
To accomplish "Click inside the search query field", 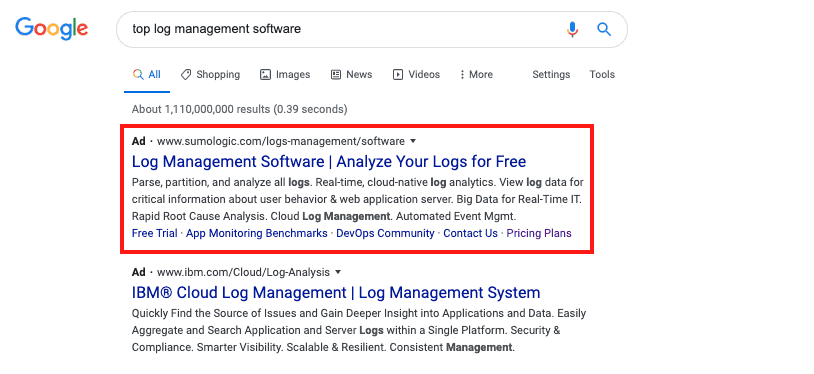I will [343, 29].
